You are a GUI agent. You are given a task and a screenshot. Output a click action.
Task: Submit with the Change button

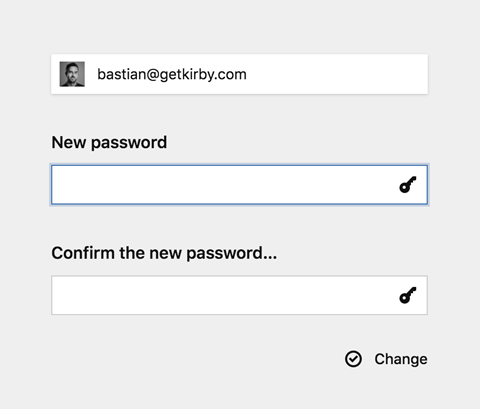(386, 359)
